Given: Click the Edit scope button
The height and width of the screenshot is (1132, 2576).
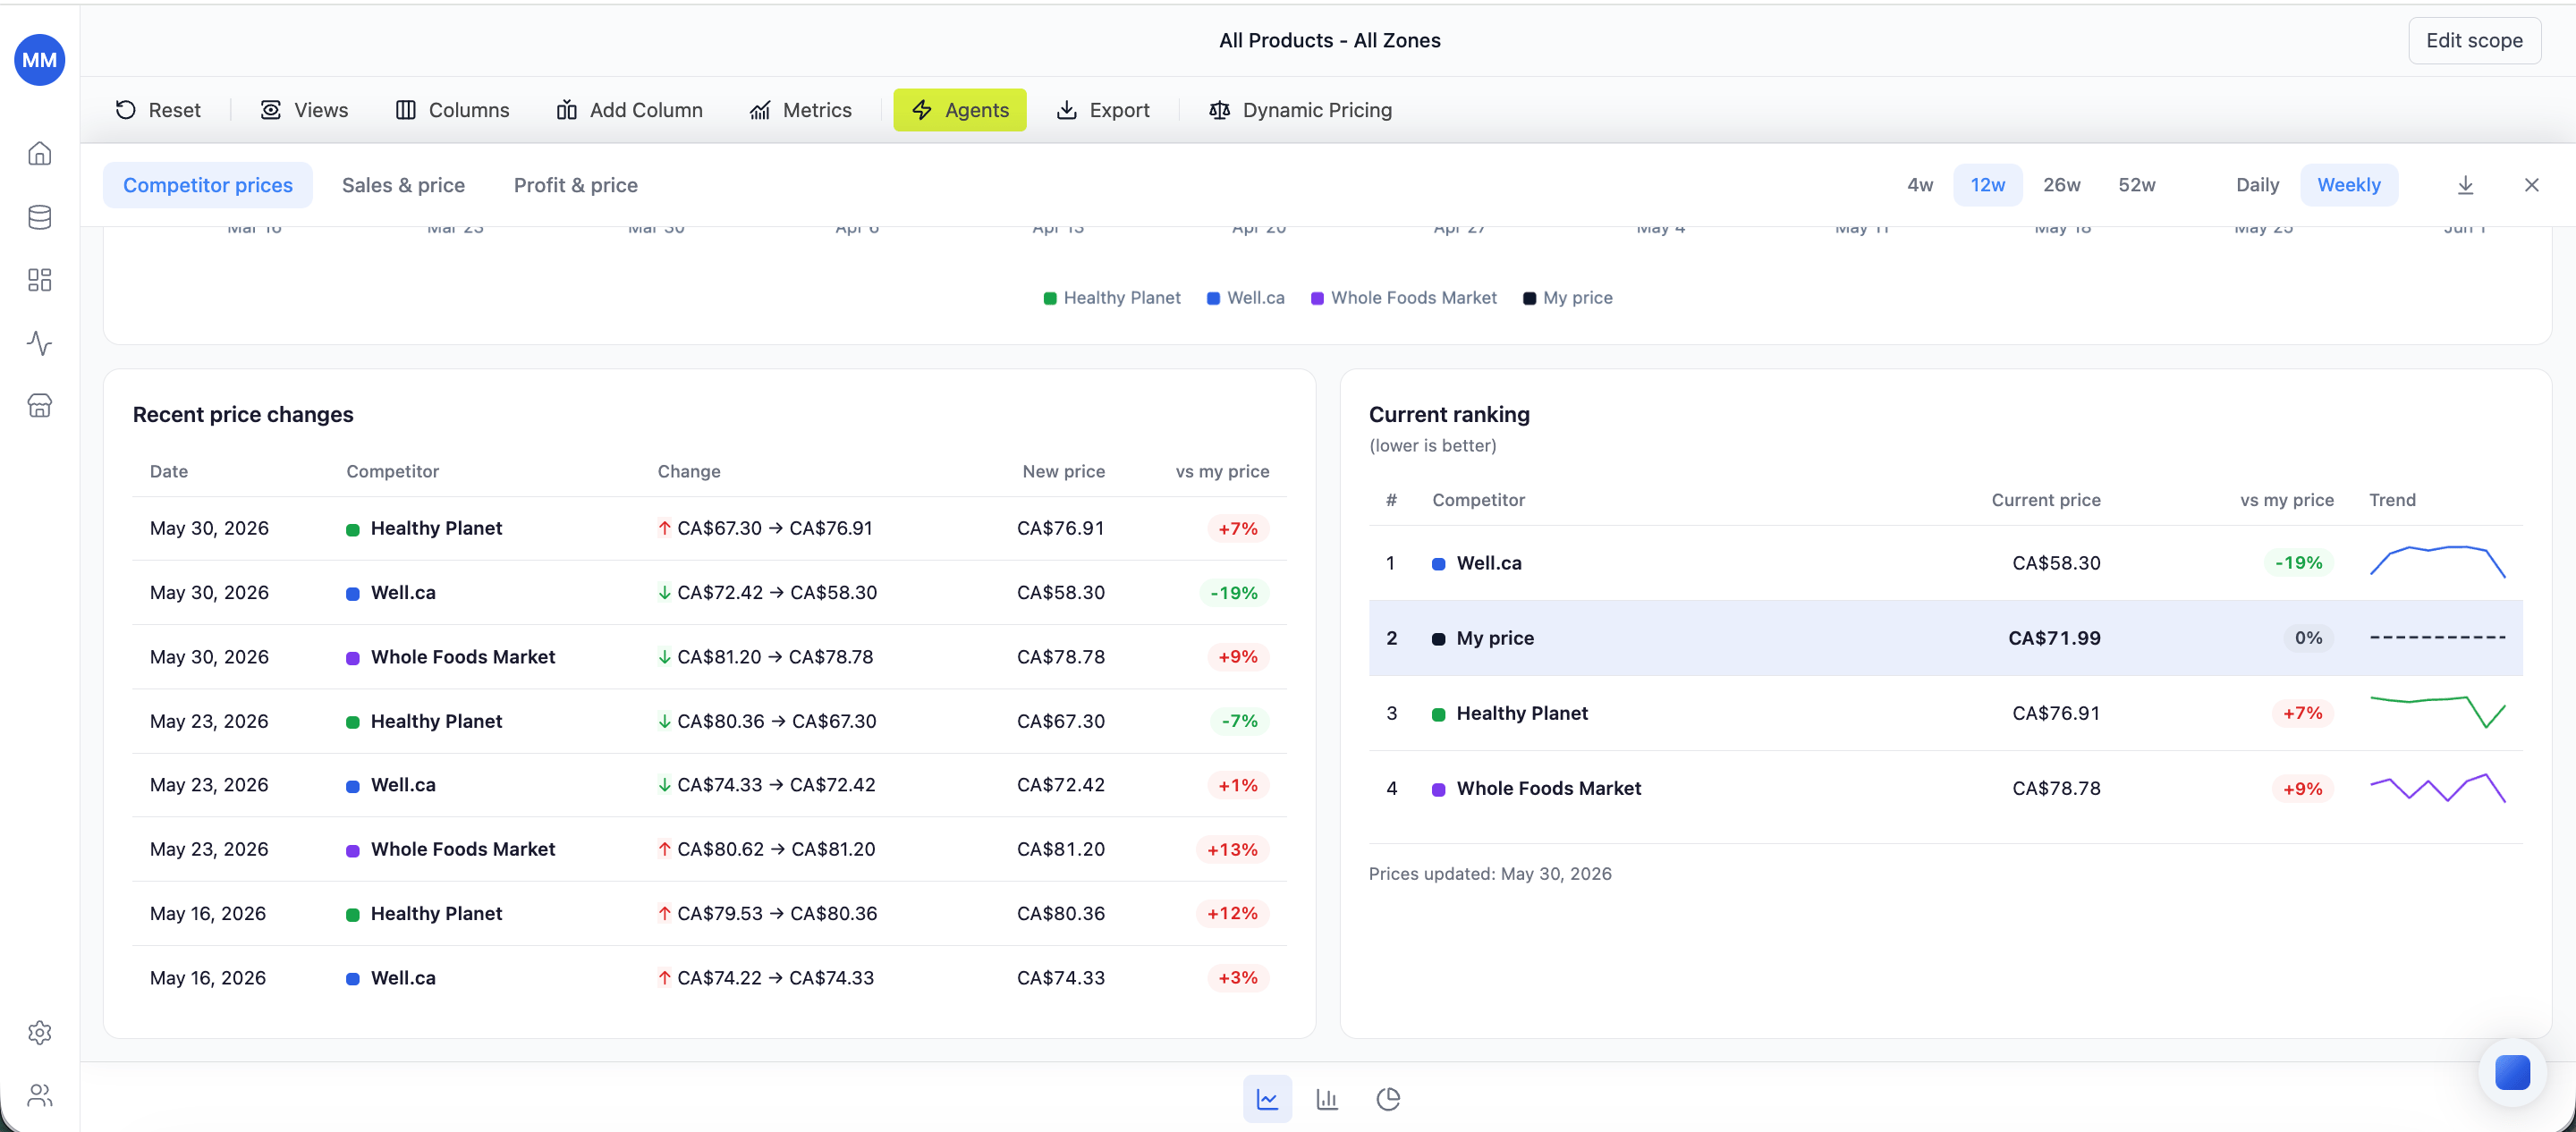Looking at the screenshot, I should tap(2474, 41).
